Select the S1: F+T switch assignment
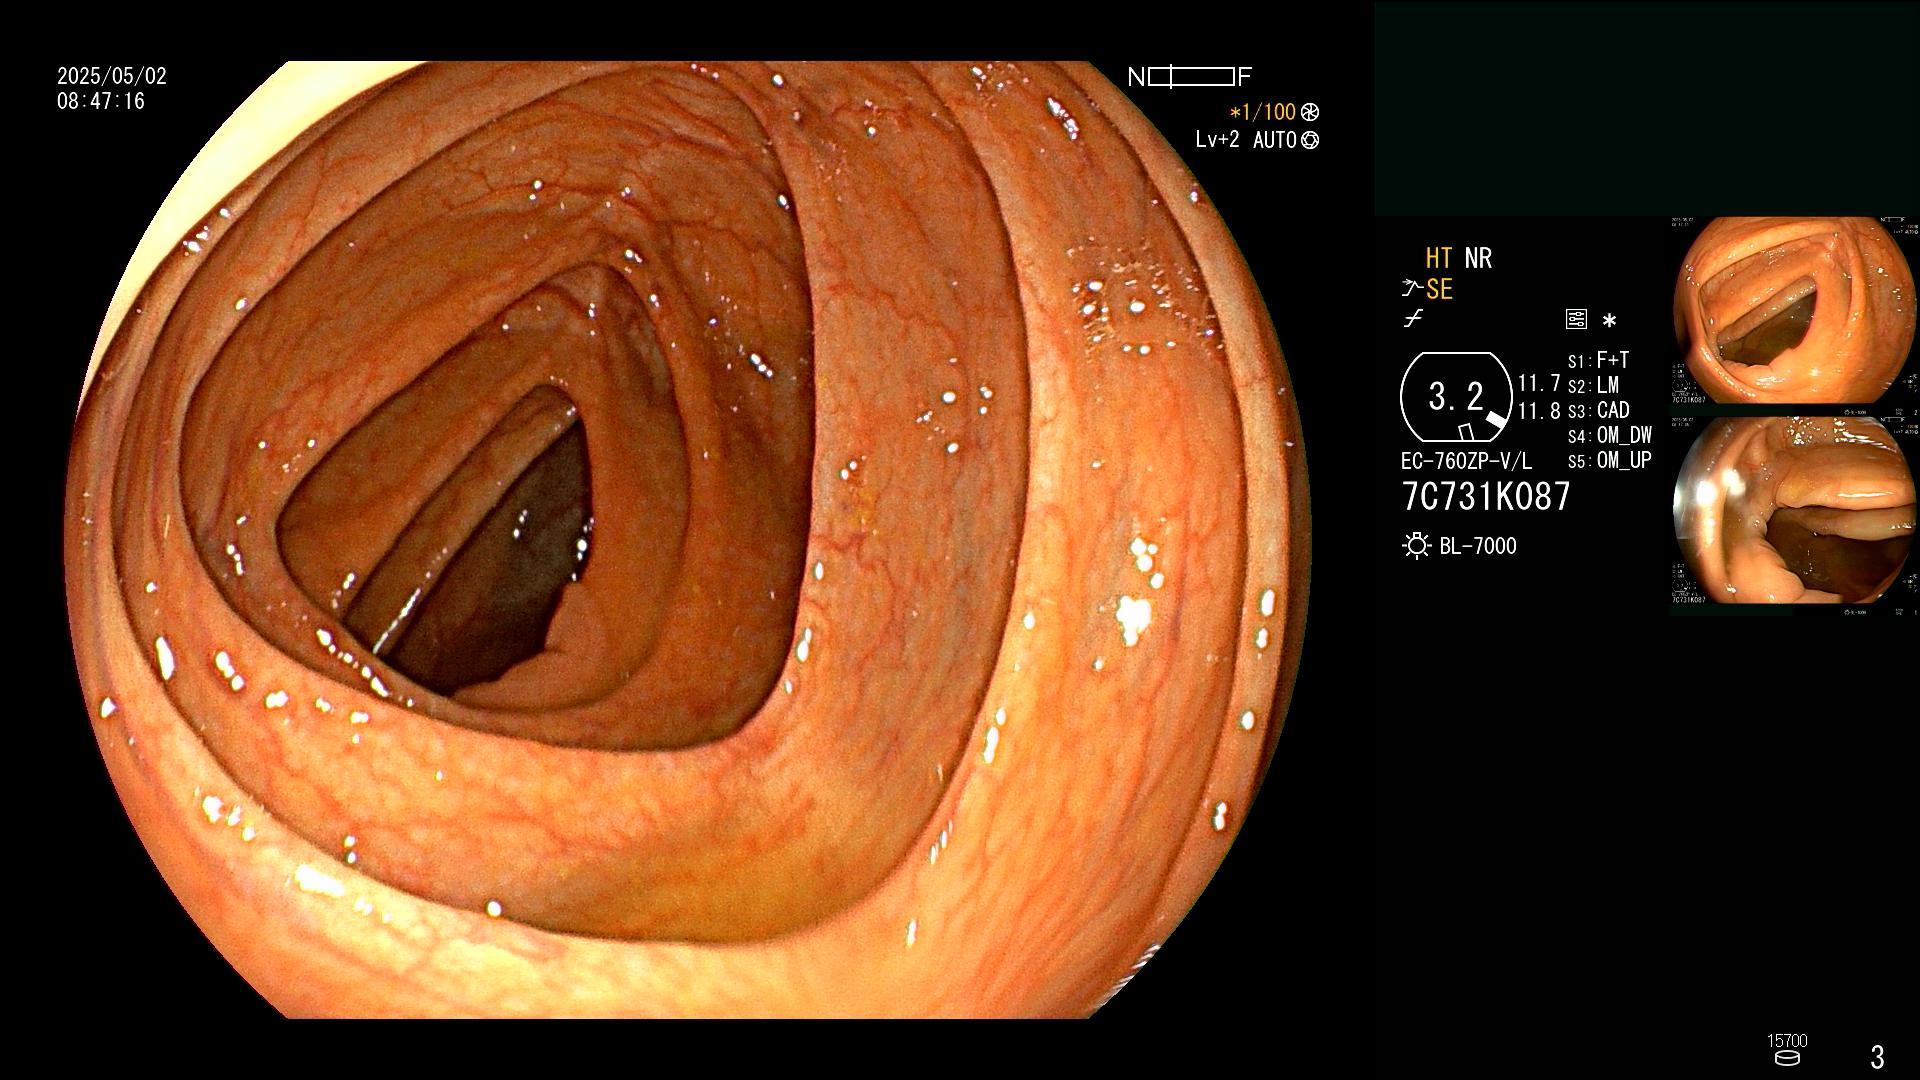1920x1080 pixels. point(1598,360)
